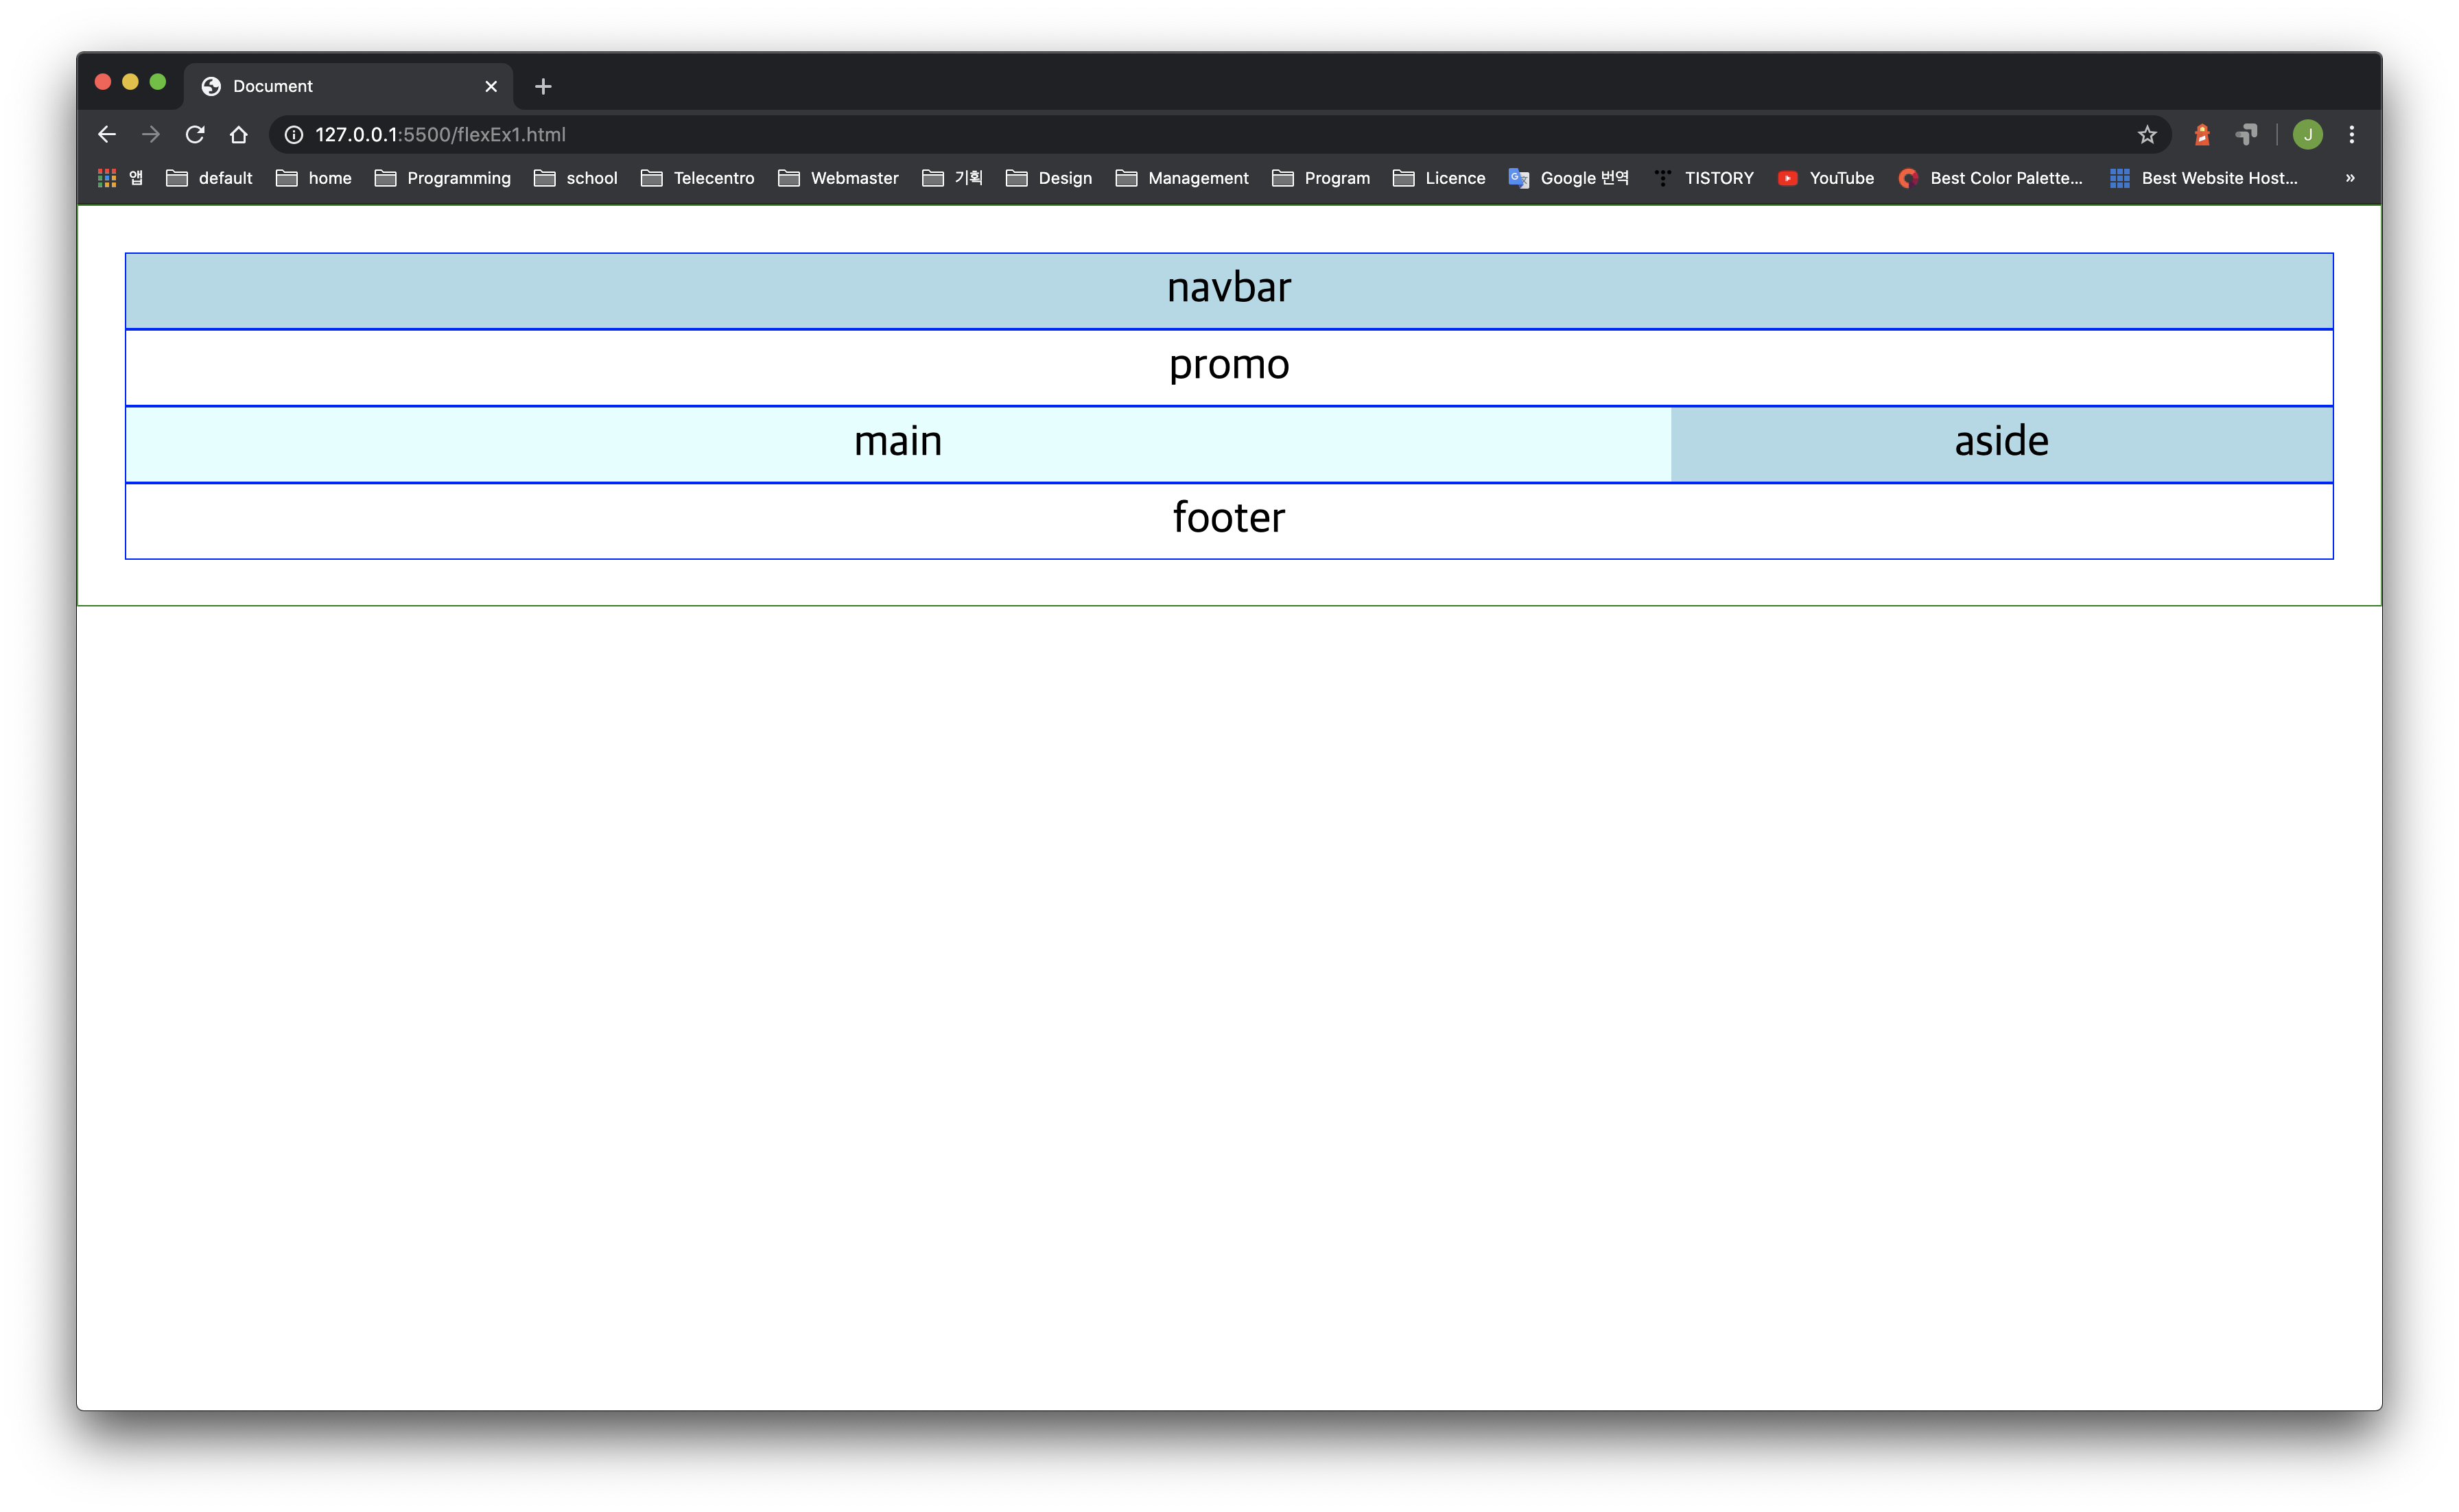The width and height of the screenshot is (2459, 1512).
Task: Reload the current page
Action: (x=195, y=134)
